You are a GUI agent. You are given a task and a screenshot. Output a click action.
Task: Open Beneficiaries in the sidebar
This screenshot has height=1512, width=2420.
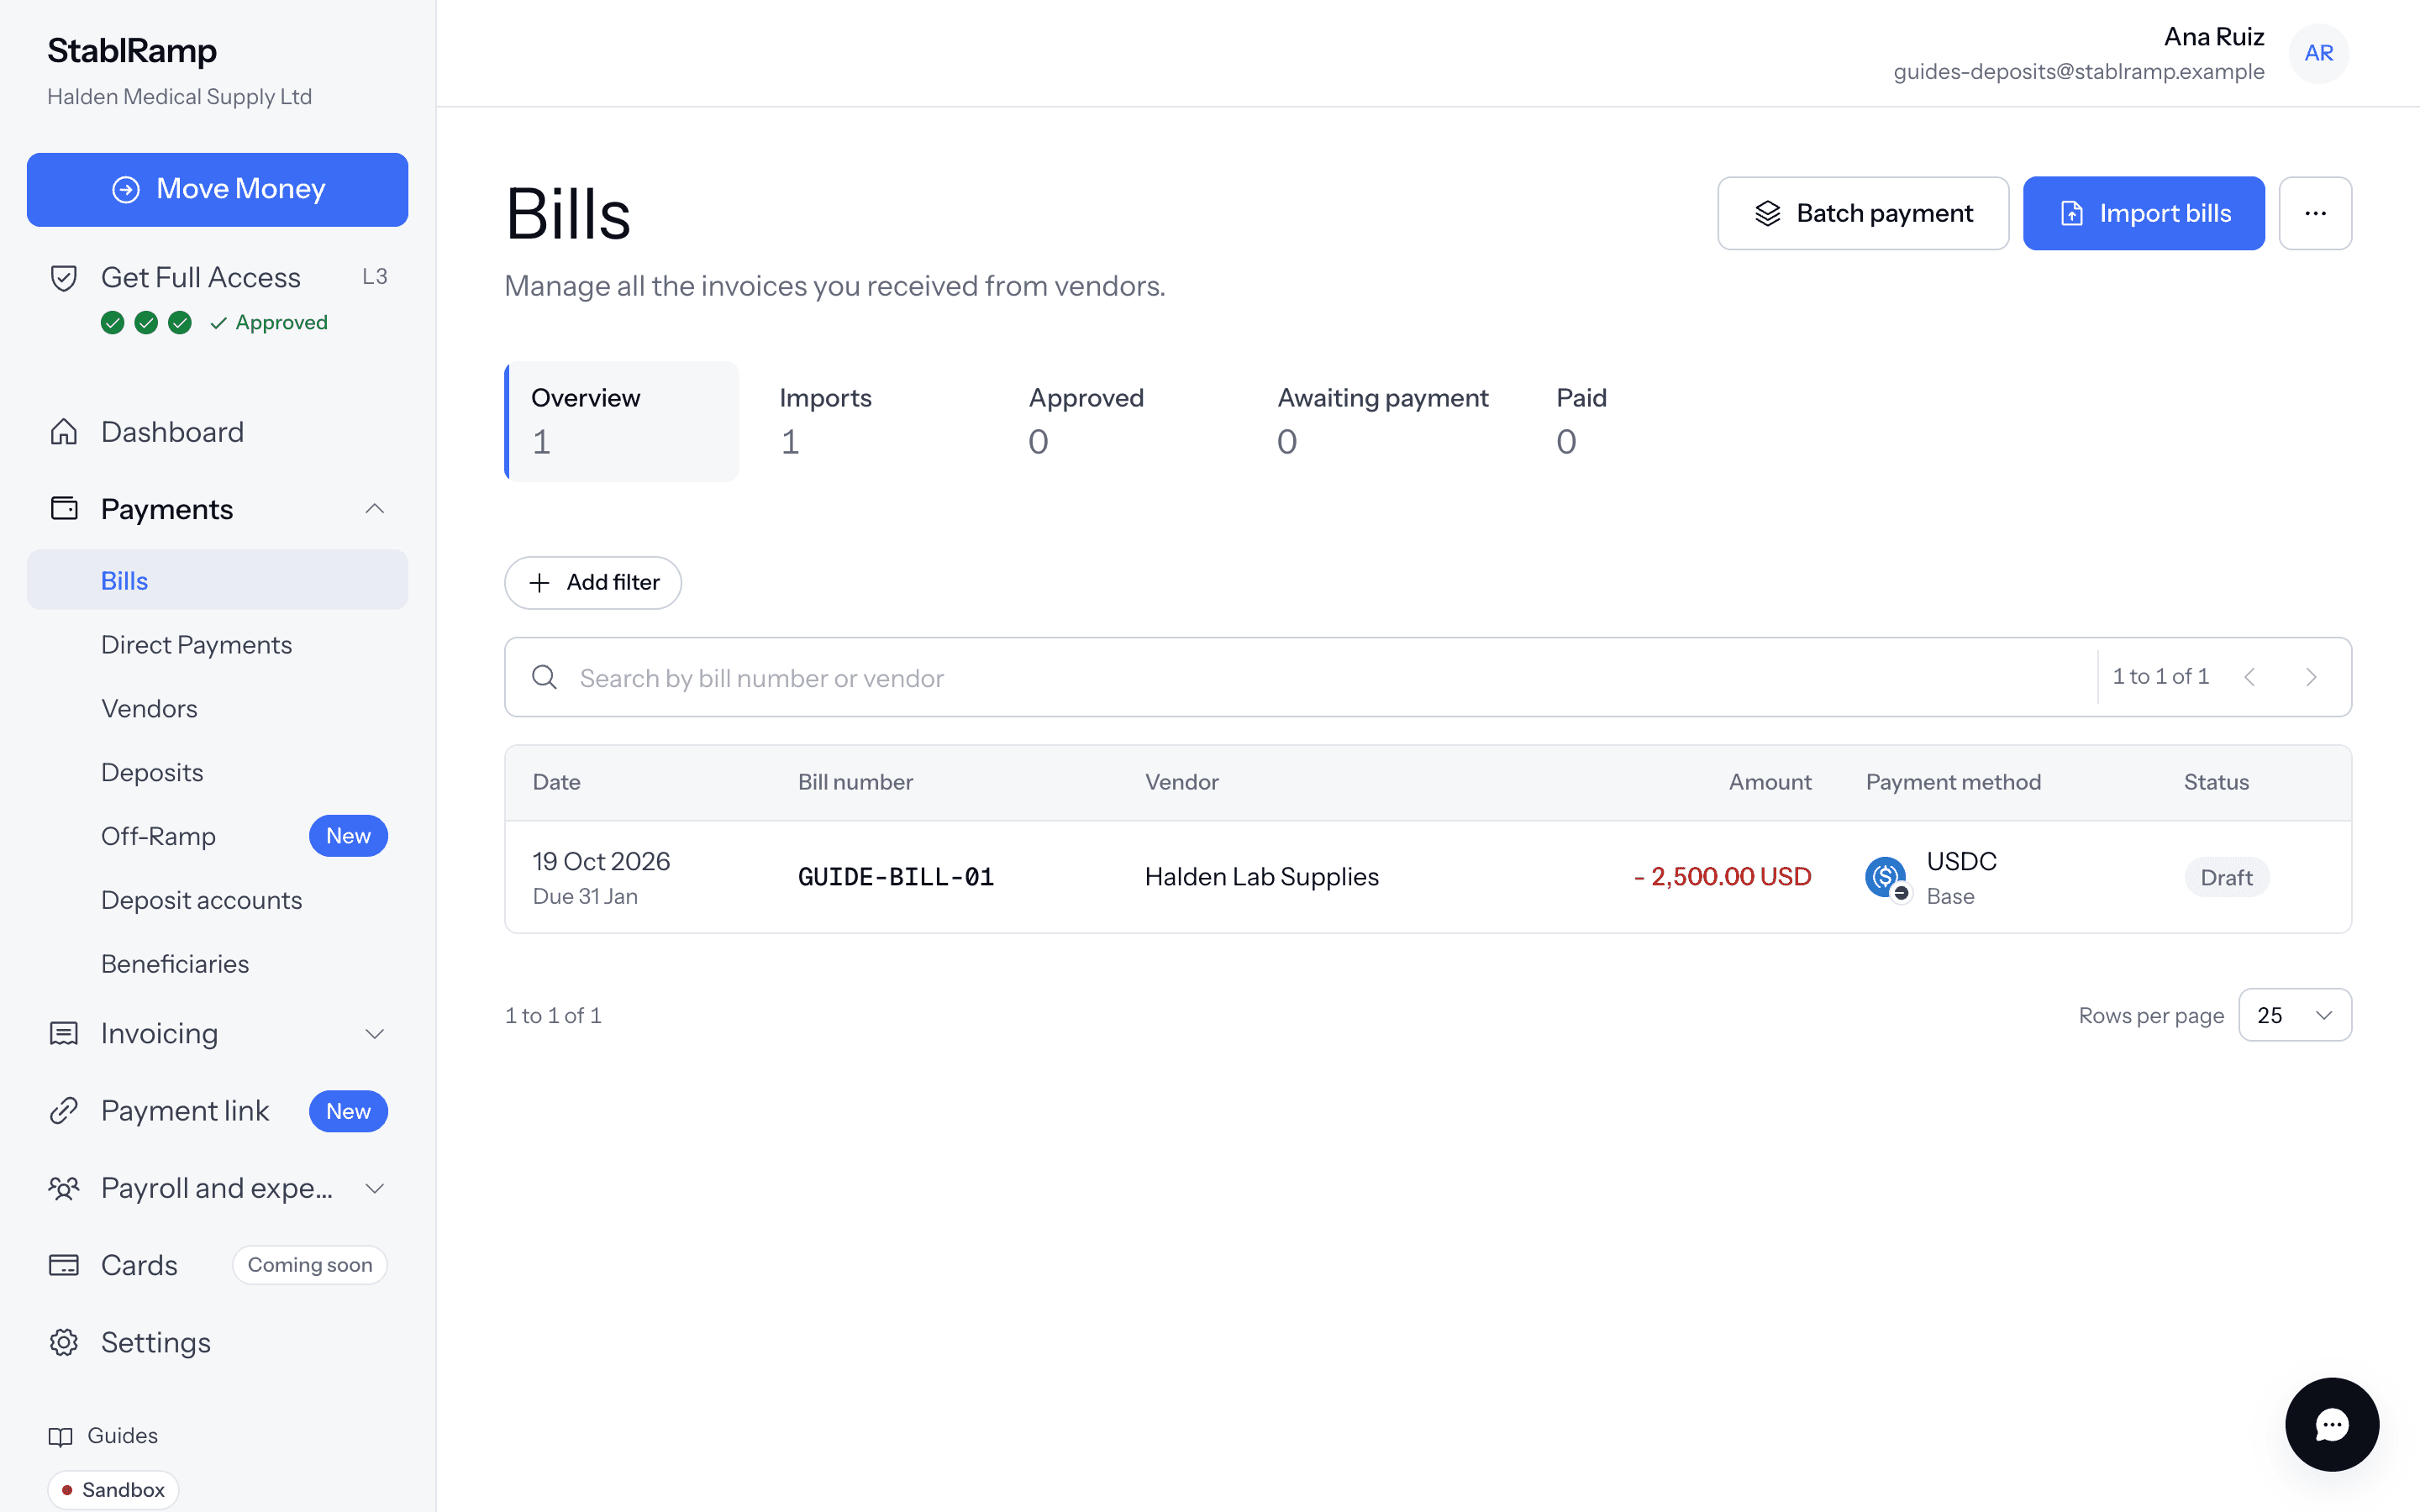point(175,963)
